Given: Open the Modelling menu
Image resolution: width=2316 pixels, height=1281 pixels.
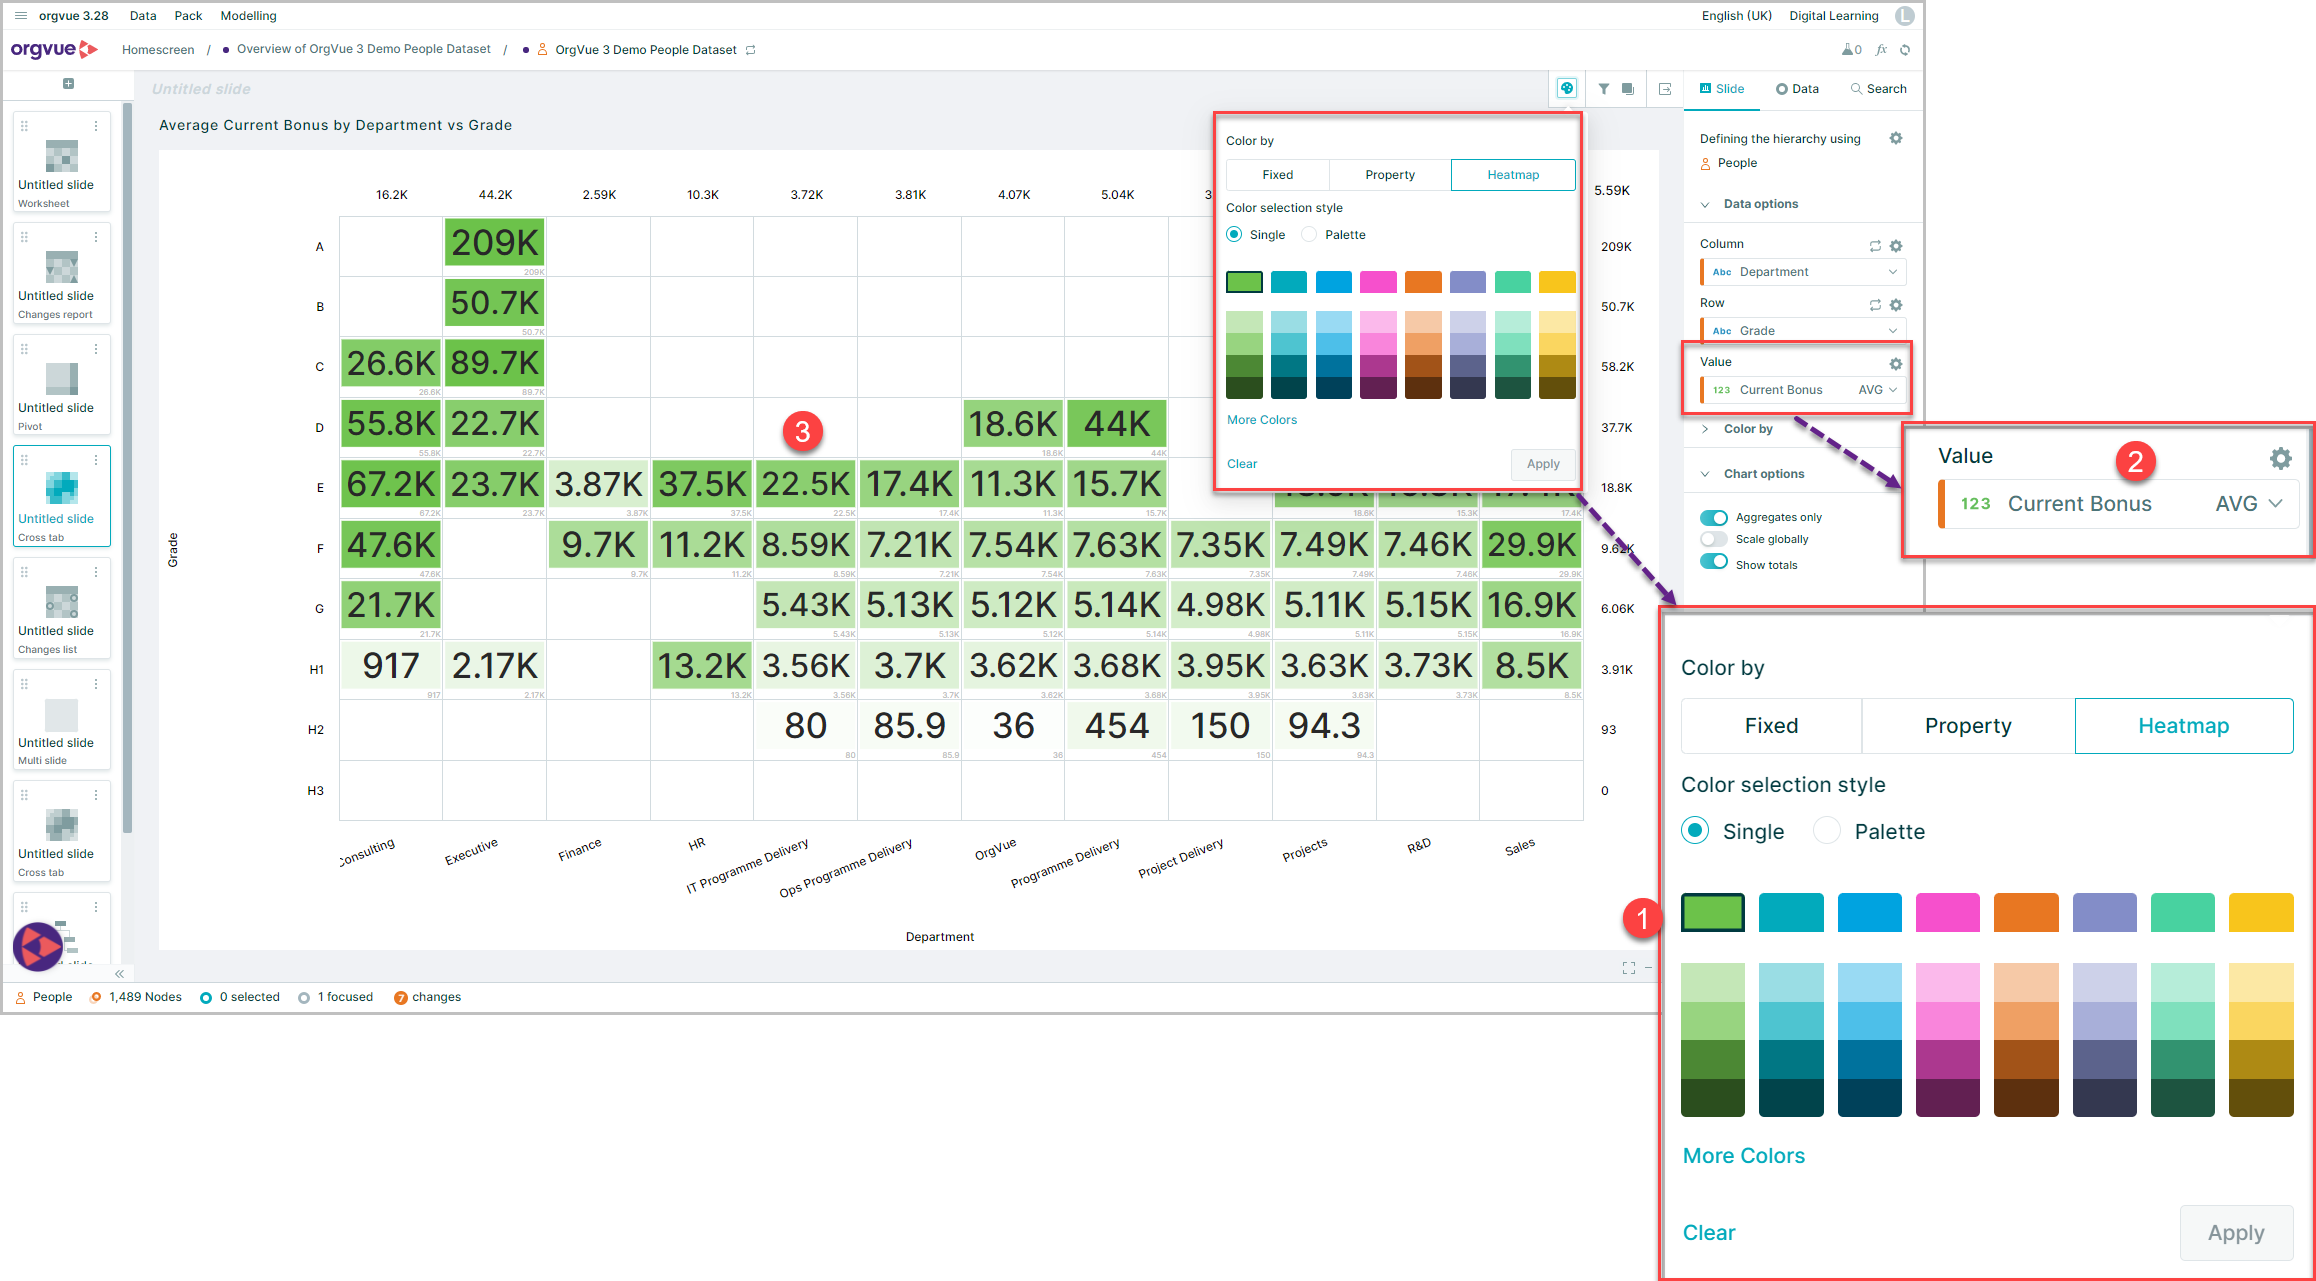Looking at the screenshot, I should 248,16.
